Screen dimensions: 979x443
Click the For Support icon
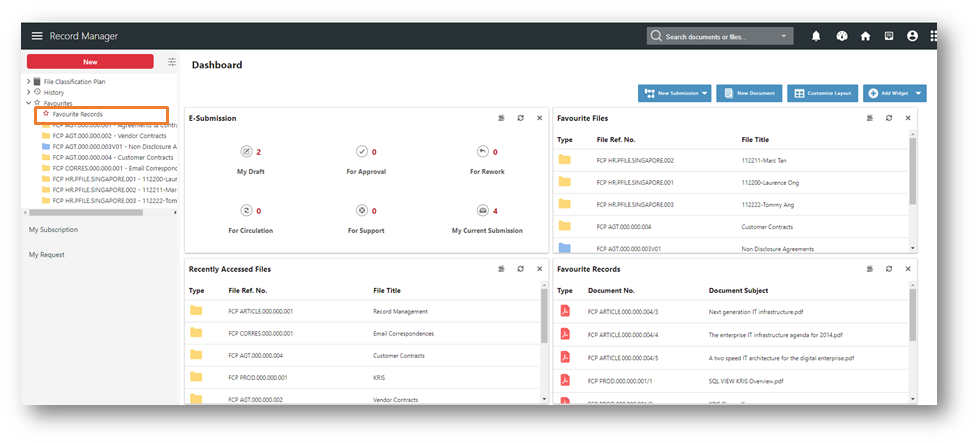[362, 210]
